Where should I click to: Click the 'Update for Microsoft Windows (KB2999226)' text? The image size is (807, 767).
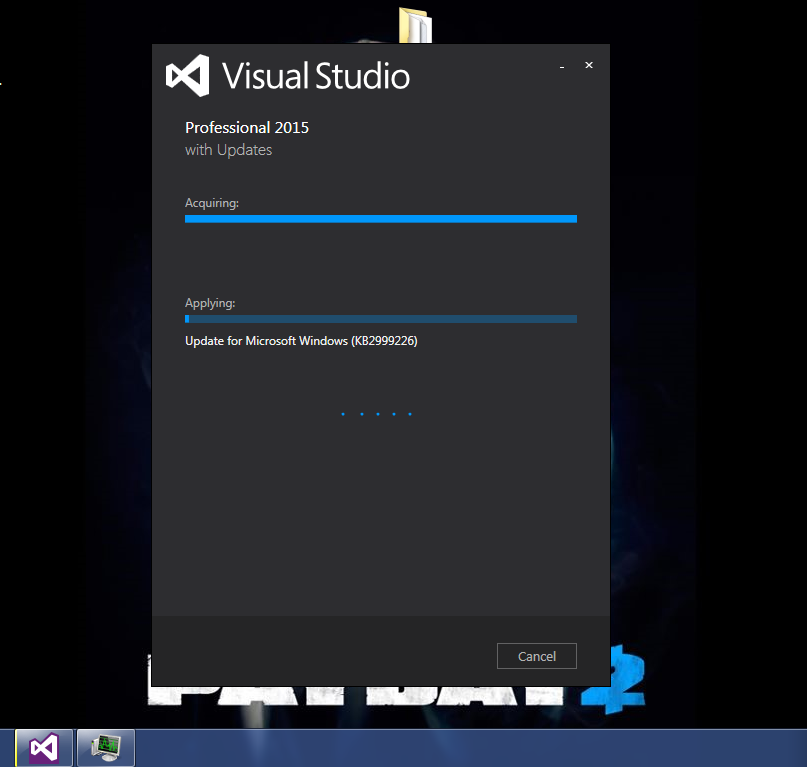pyautogui.click(x=301, y=341)
